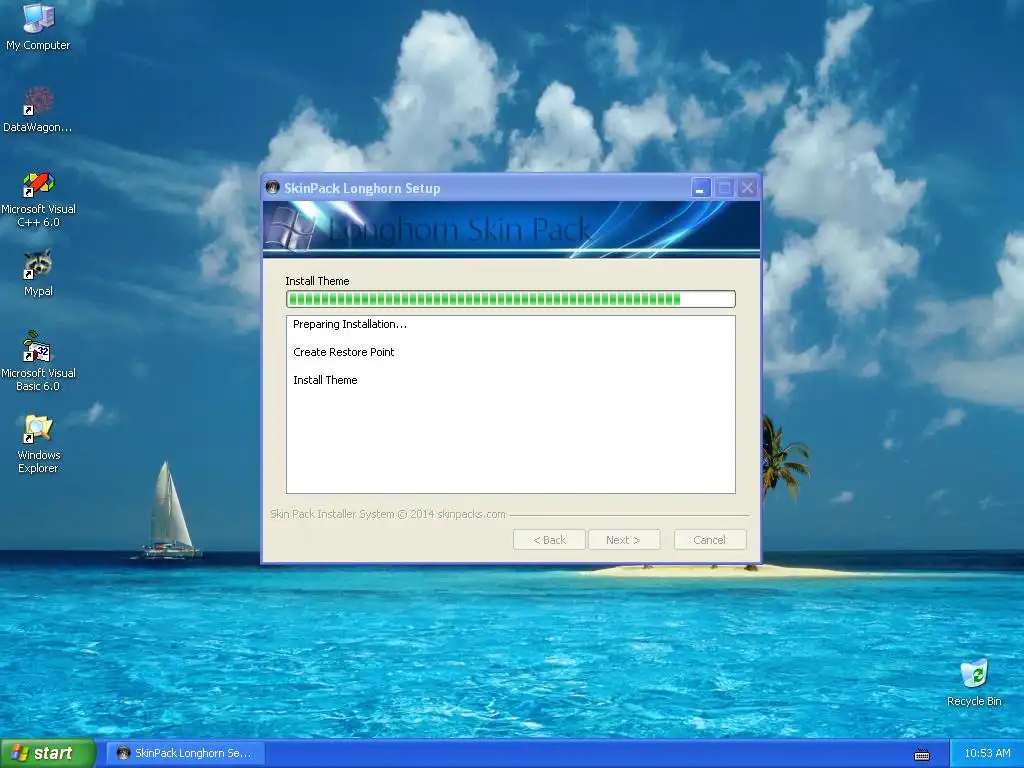Click the Install Theme progress bar
1024x768 pixels.
point(511,299)
